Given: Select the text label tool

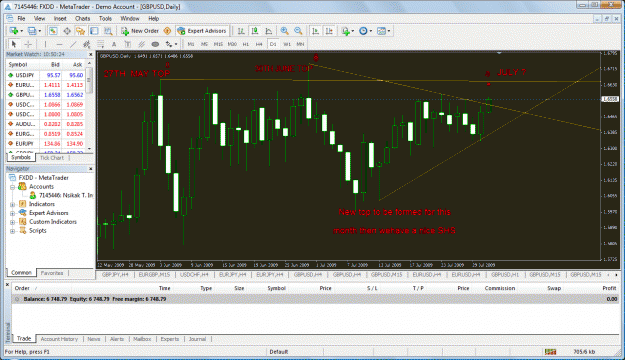Looking at the screenshot, I should click(128, 44).
